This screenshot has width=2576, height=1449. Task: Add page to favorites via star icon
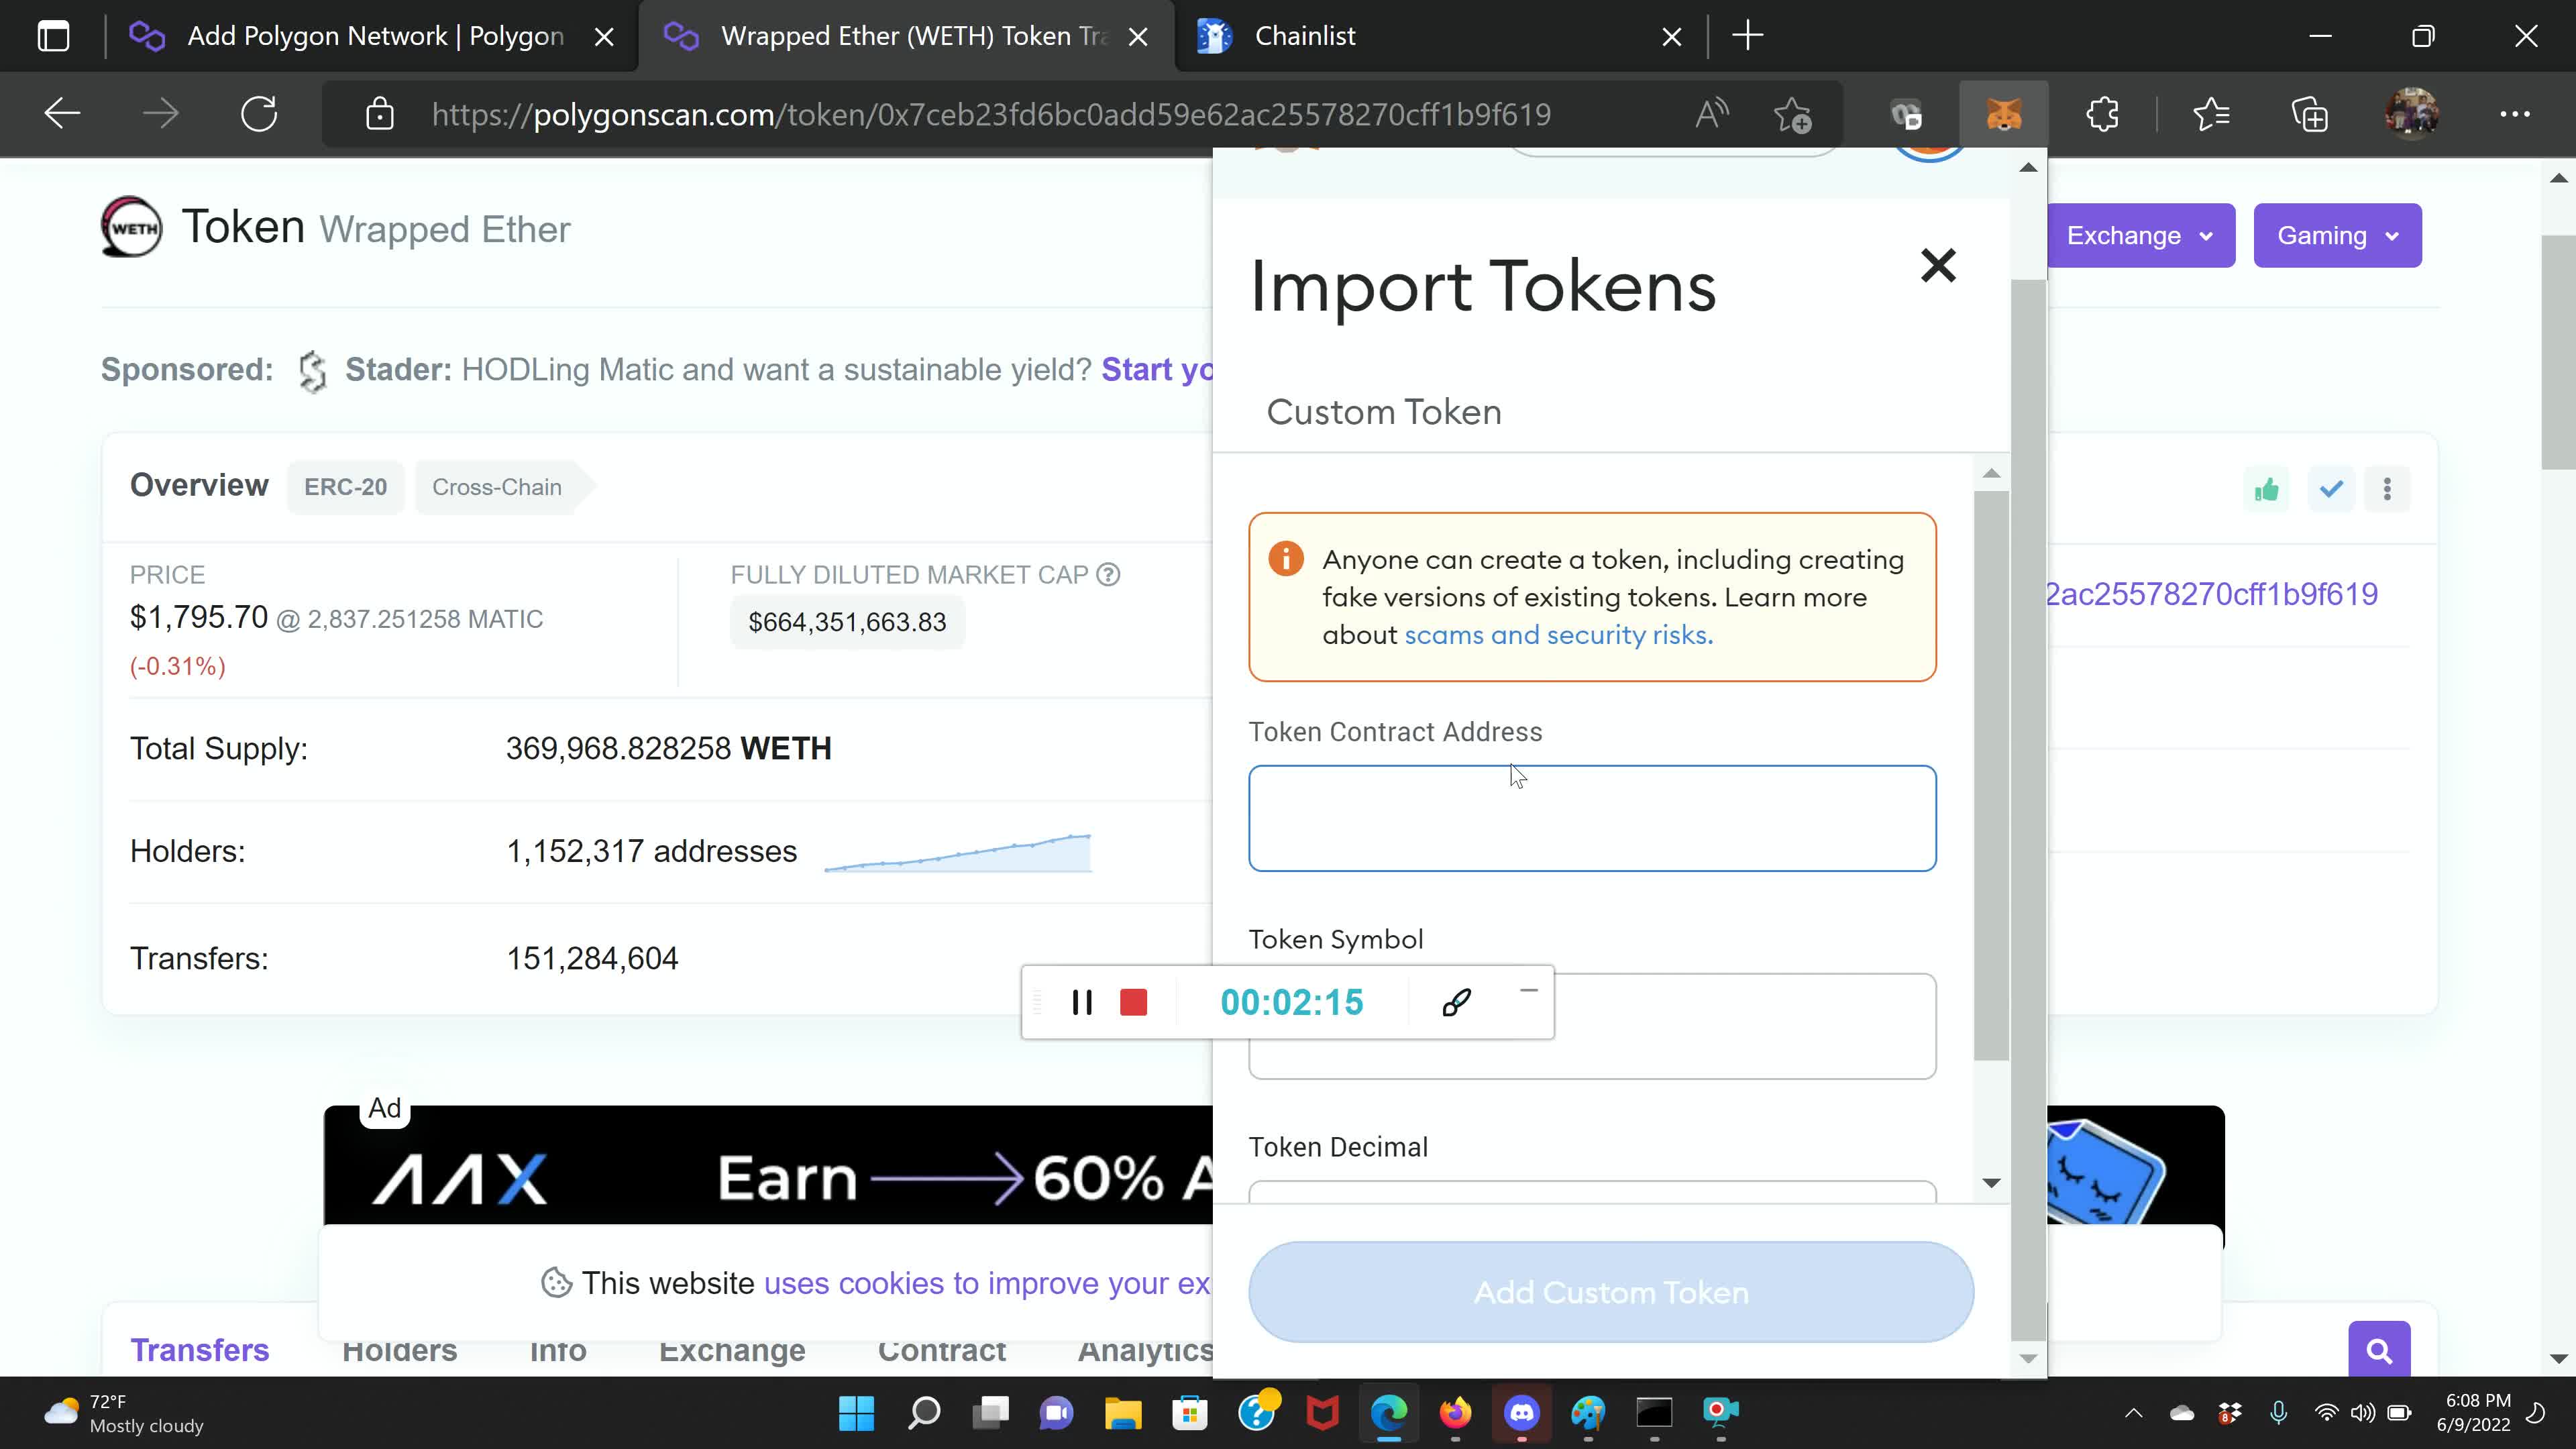1793,115
